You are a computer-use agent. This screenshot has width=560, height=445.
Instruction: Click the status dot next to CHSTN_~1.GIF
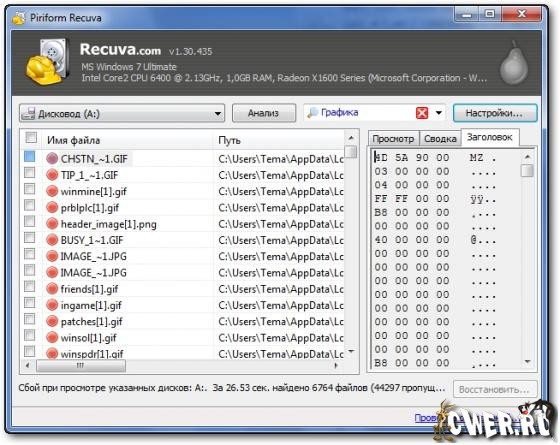tap(52, 159)
